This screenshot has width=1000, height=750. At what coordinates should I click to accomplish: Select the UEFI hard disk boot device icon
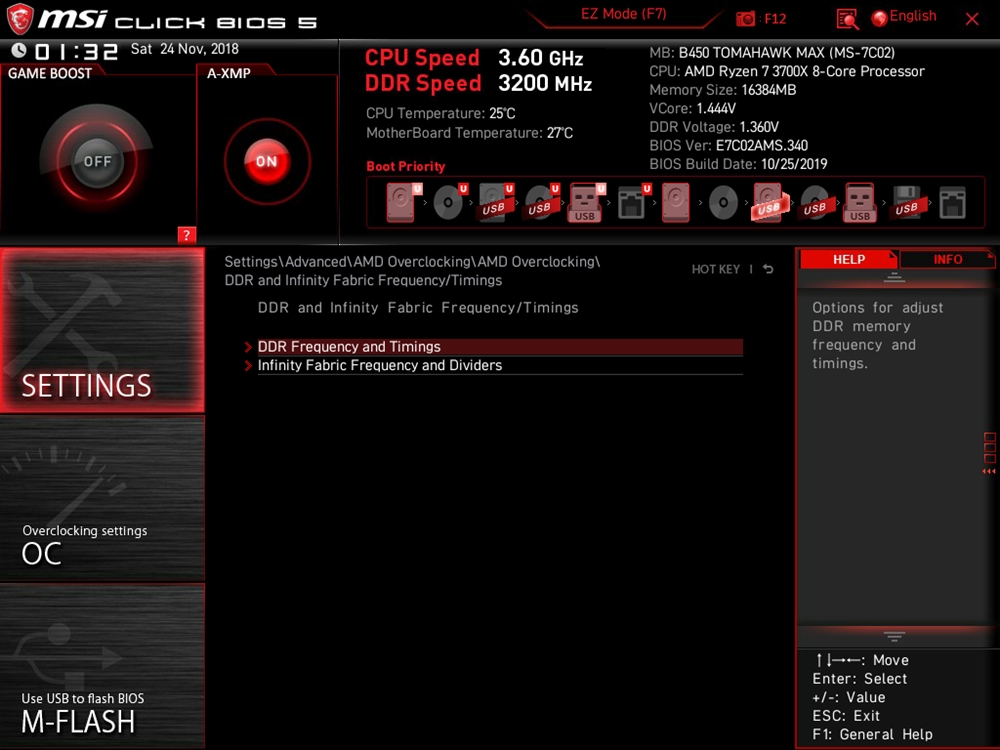coord(402,202)
